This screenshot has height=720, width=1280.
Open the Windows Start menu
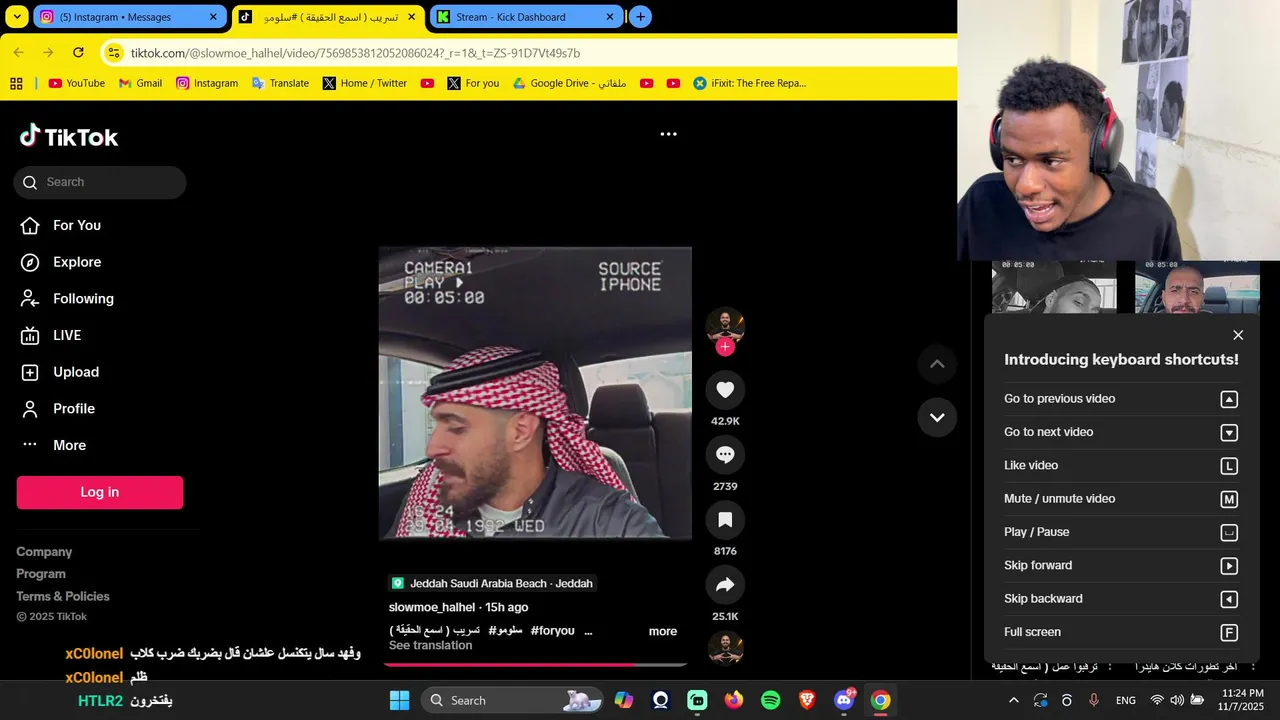[399, 700]
